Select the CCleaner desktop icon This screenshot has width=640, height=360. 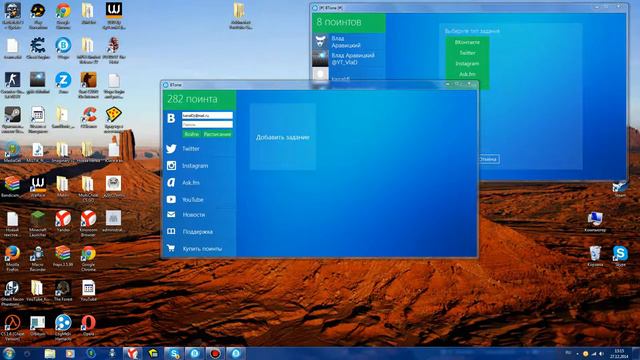(x=89, y=118)
